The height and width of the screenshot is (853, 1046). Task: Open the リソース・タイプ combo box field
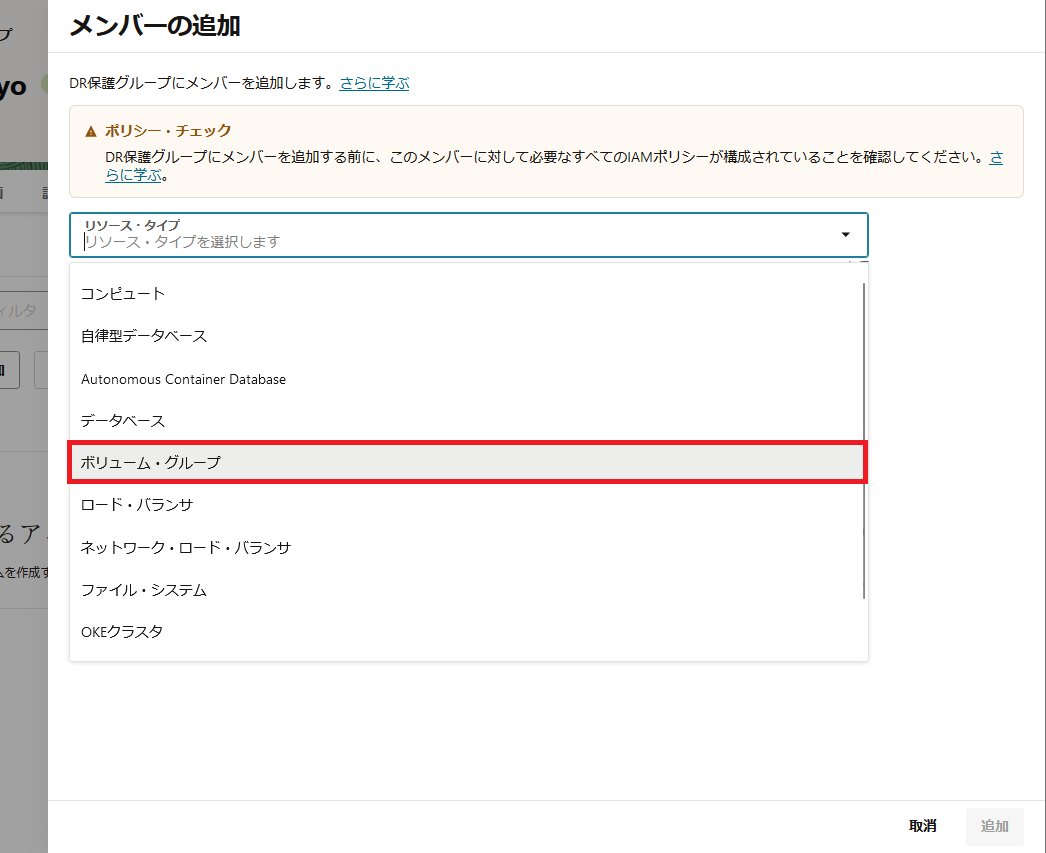(450, 235)
